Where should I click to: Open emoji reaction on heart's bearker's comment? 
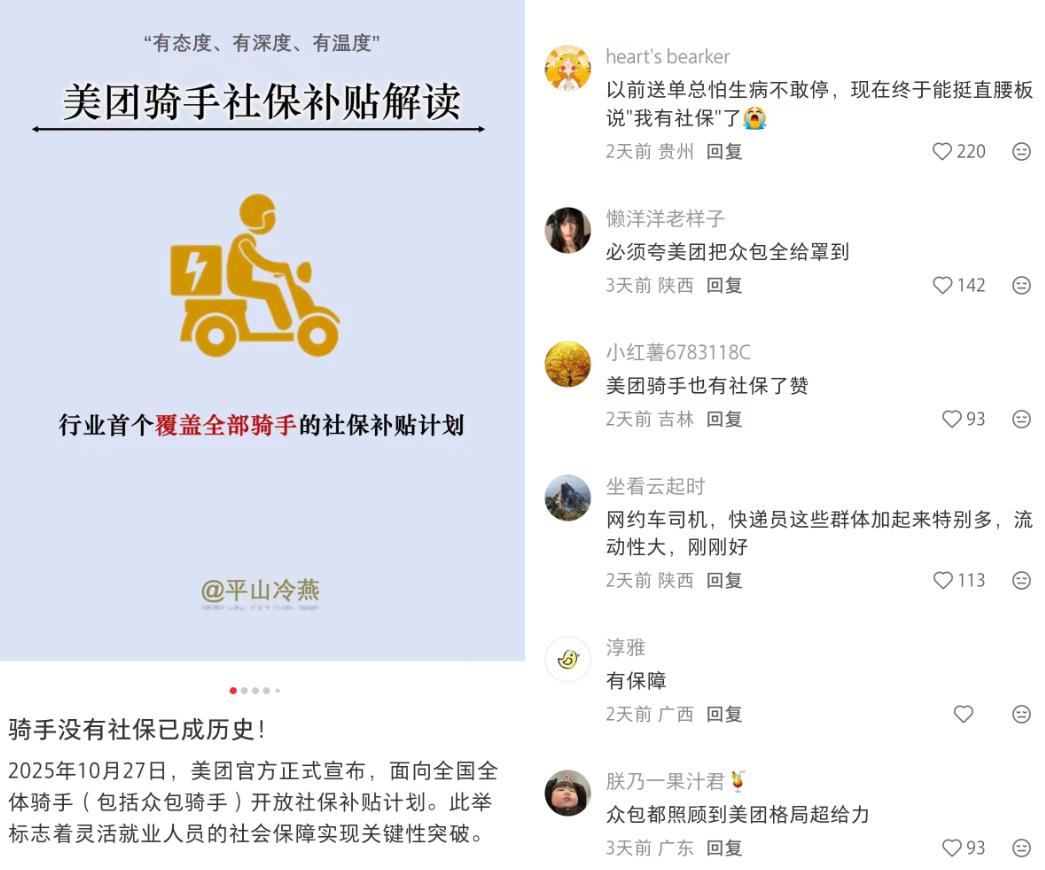[x=1021, y=151]
